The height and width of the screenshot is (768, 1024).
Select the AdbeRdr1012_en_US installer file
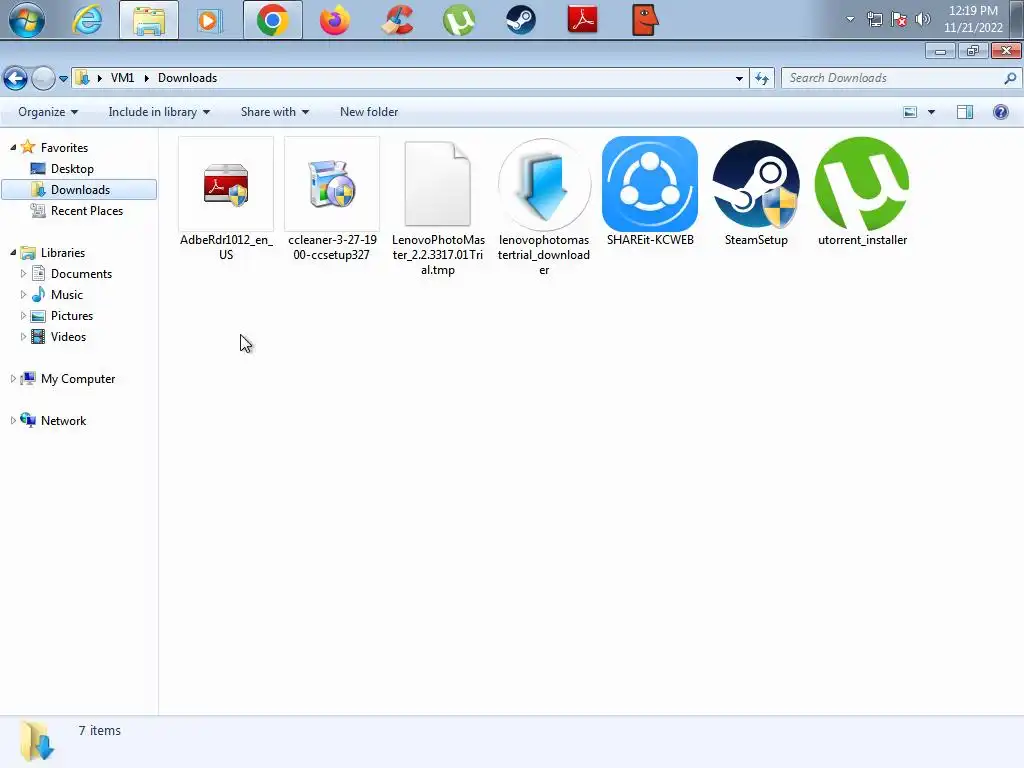(x=226, y=199)
